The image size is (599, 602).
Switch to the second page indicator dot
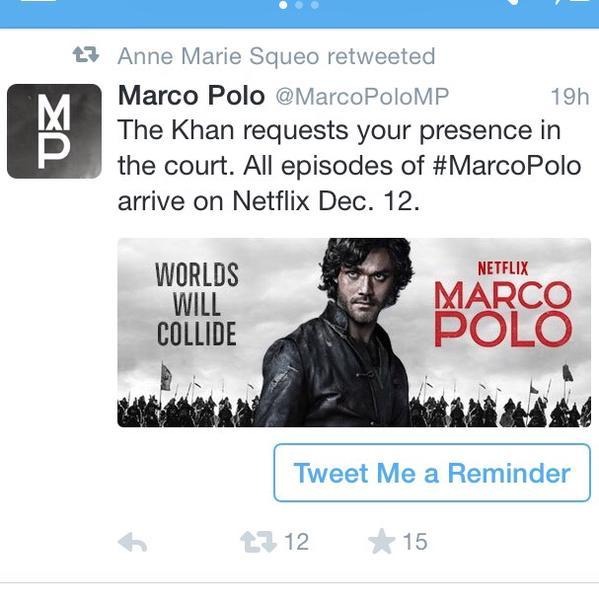[x=299, y=5]
